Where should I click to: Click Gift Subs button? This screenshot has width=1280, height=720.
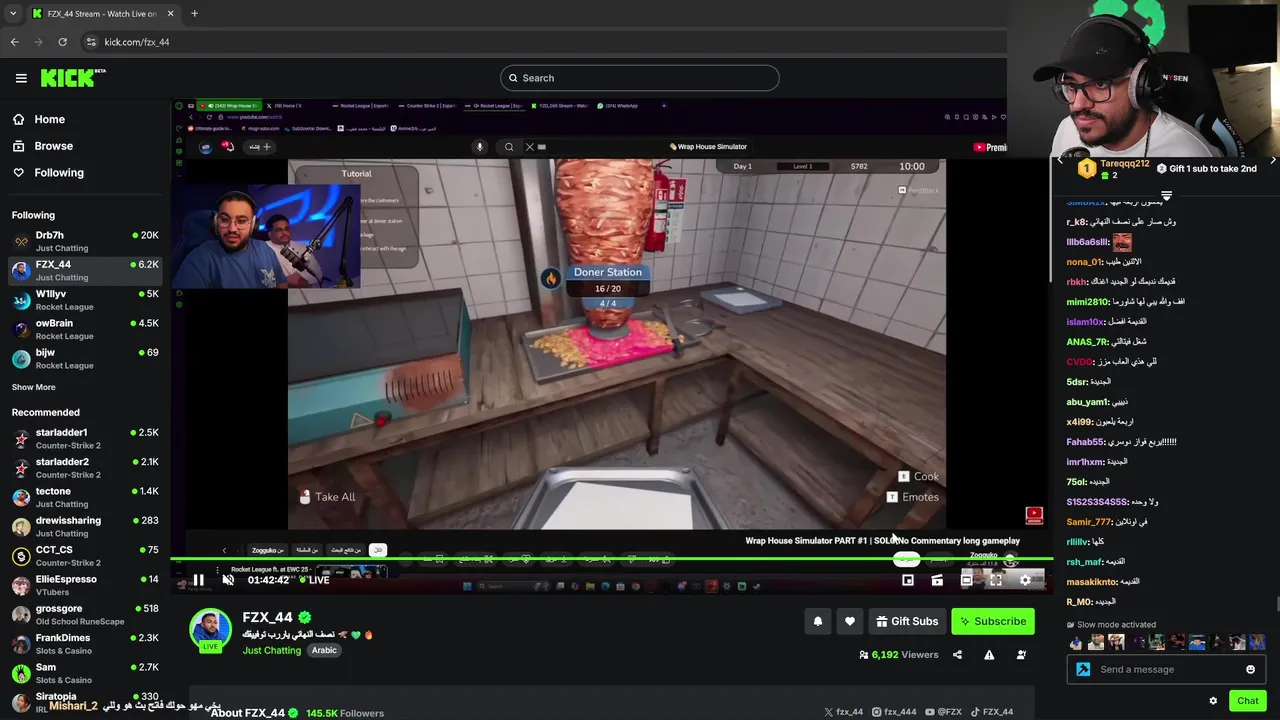[907, 621]
